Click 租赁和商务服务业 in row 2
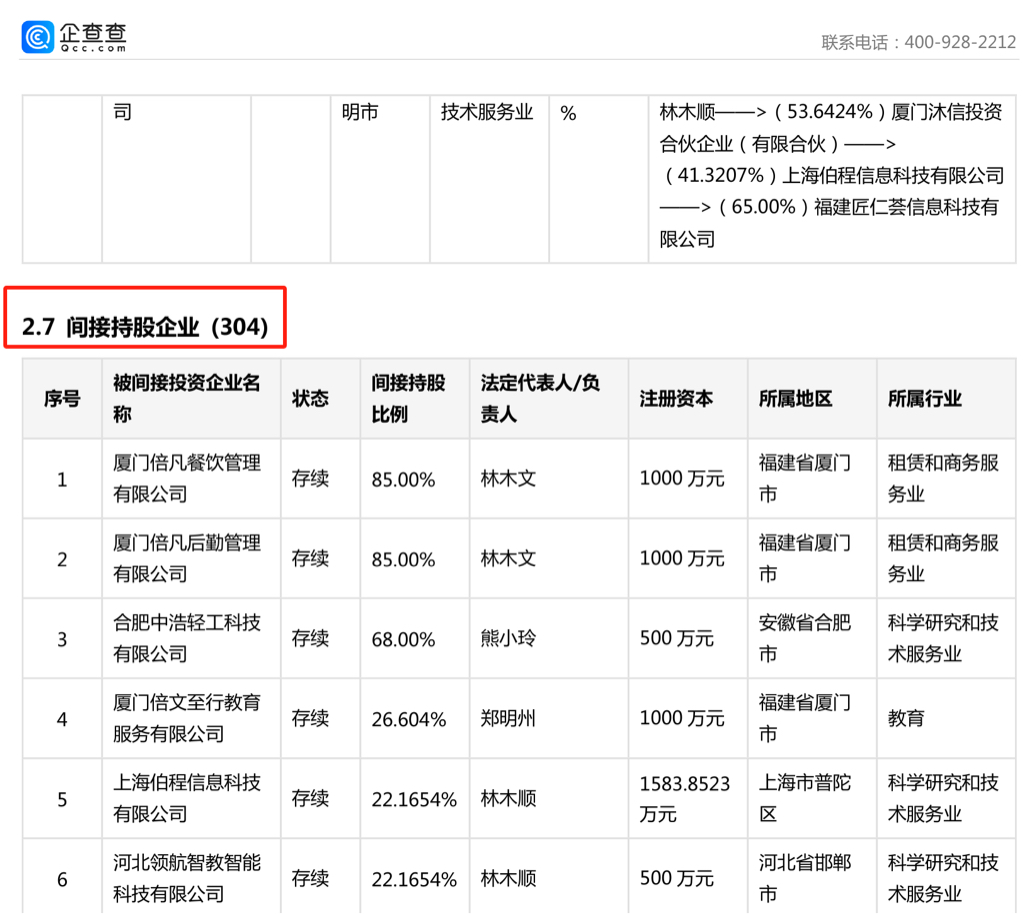Screen dimensions: 1024x914 click(943, 558)
